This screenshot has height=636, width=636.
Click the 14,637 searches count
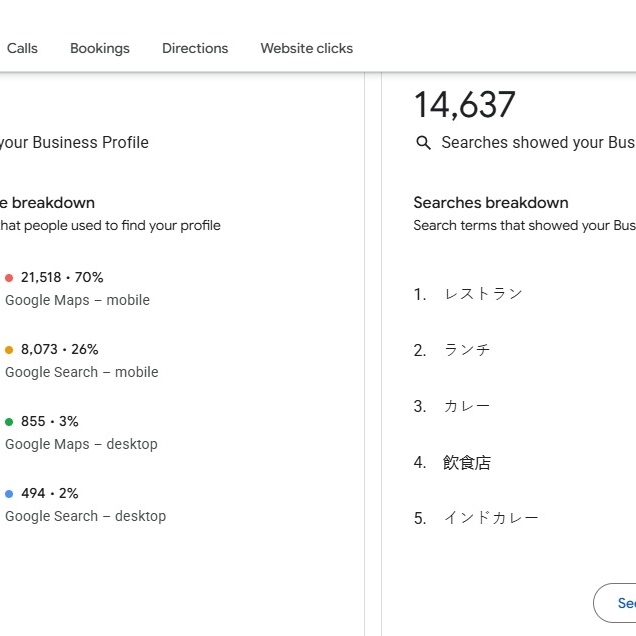[x=464, y=105]
